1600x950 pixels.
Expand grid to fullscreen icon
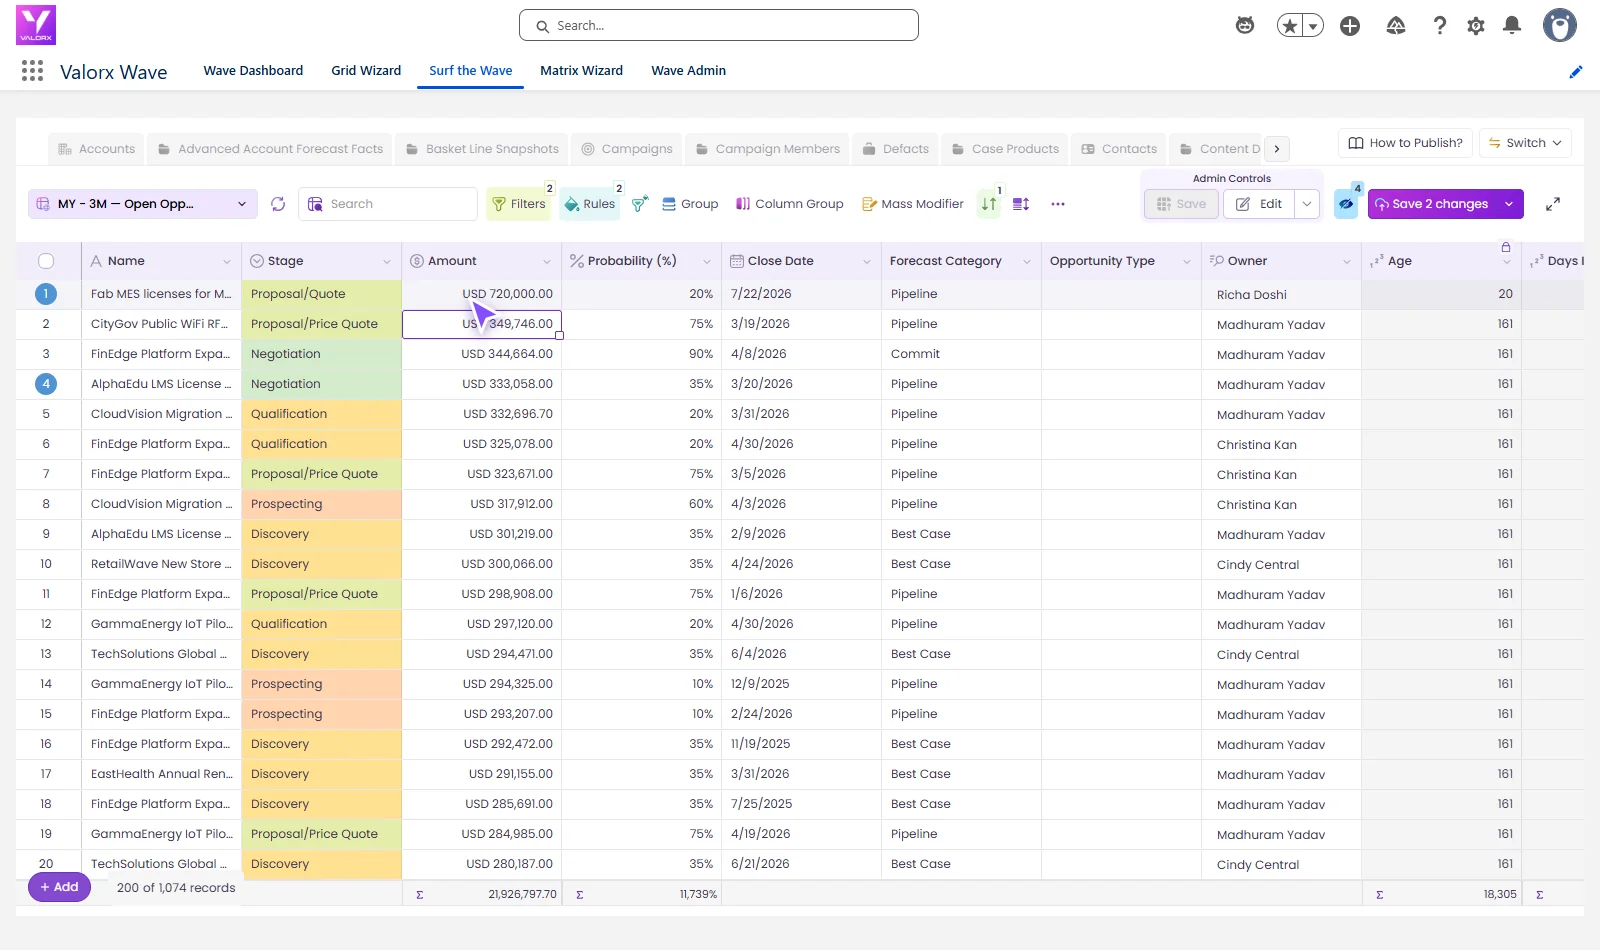point(1553,204)
